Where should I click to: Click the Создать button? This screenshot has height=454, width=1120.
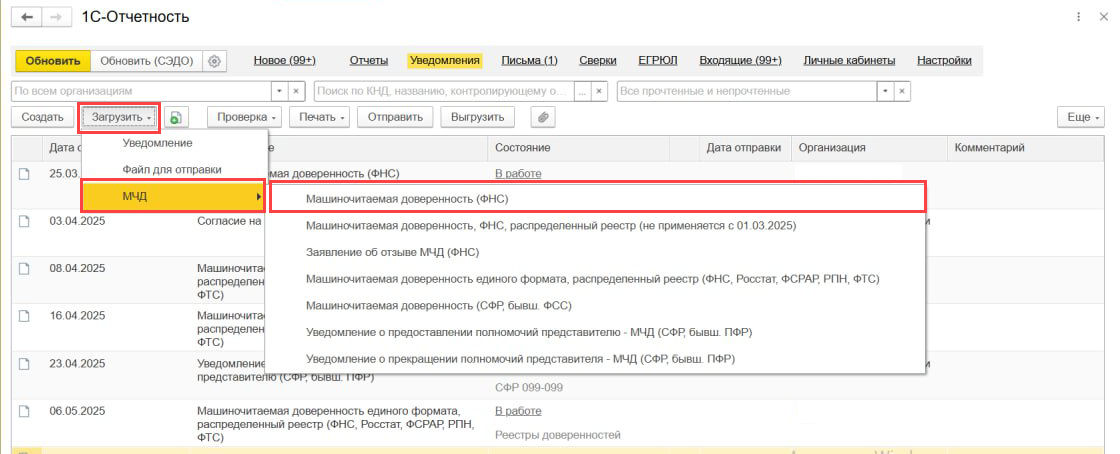click(42, 117)
